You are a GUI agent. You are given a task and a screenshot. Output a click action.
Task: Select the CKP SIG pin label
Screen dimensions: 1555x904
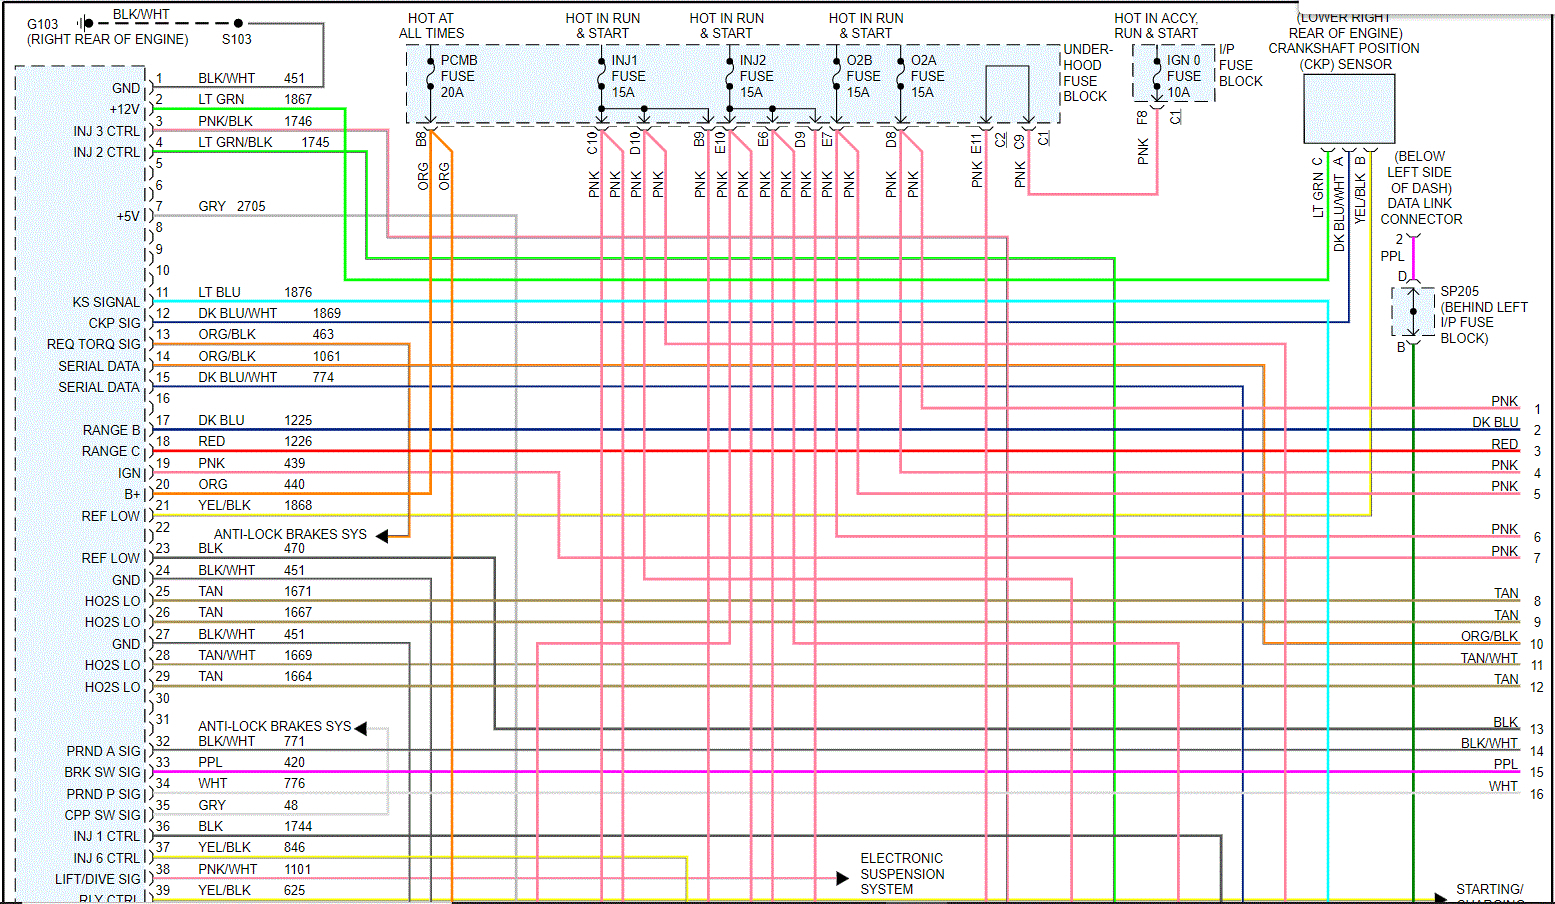pos(115,323)
